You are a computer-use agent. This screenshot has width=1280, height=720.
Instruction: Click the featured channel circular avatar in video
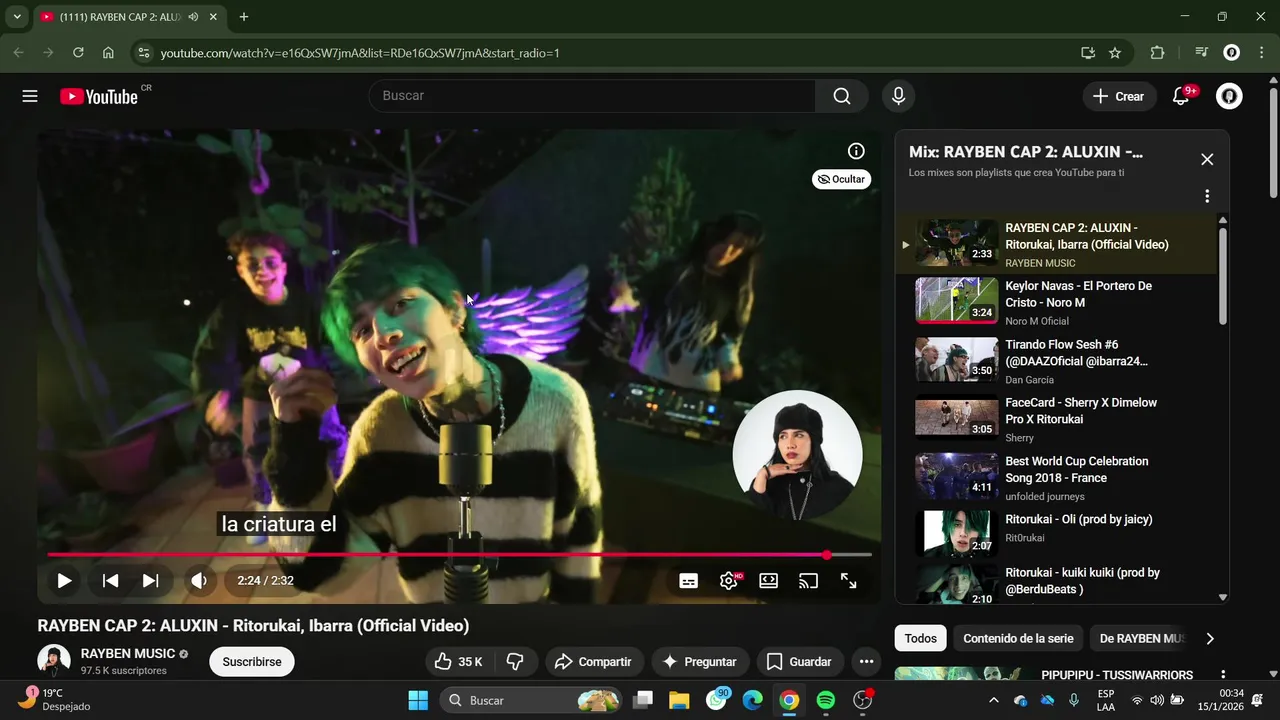797,454
